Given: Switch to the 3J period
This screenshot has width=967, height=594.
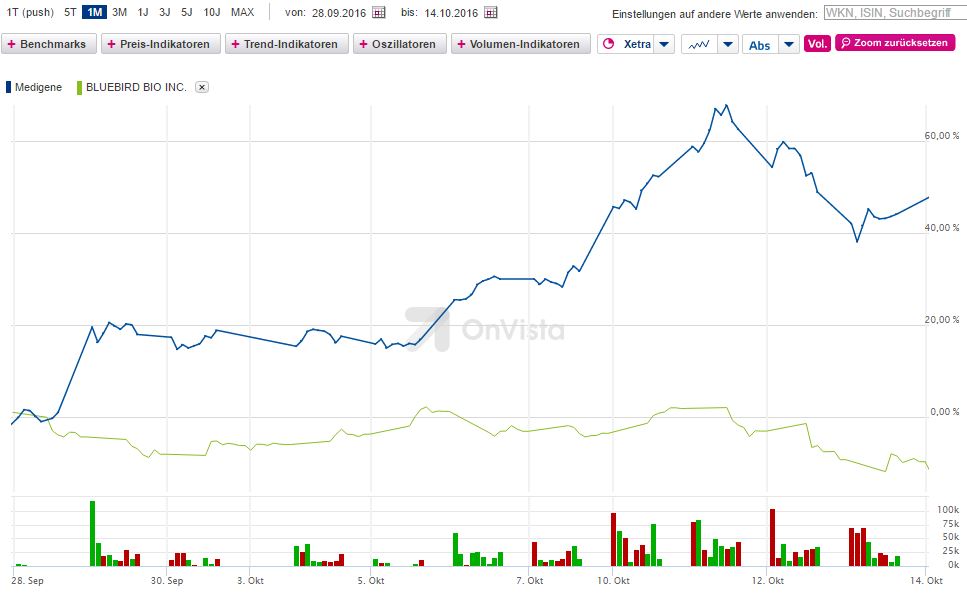Looking at the screenshot, I should coord(163,12).
